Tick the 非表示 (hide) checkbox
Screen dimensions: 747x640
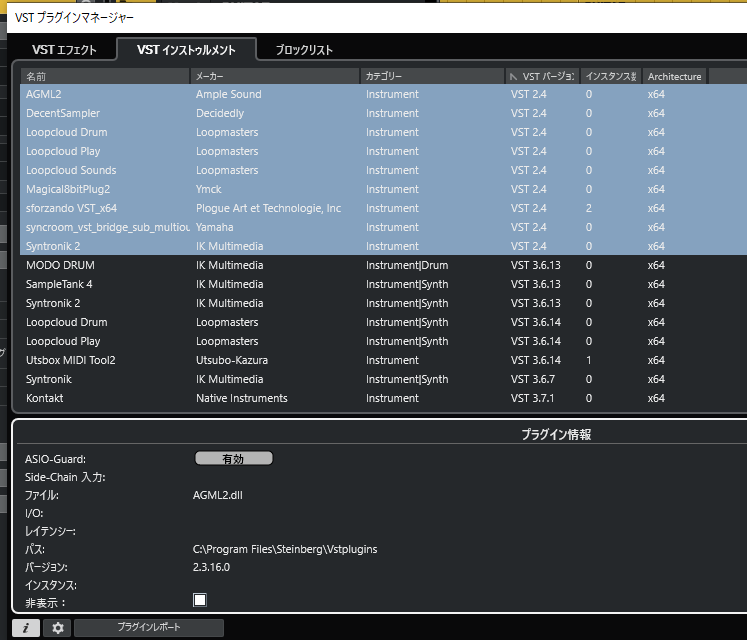pyautogui.click(x=200, y=600)
